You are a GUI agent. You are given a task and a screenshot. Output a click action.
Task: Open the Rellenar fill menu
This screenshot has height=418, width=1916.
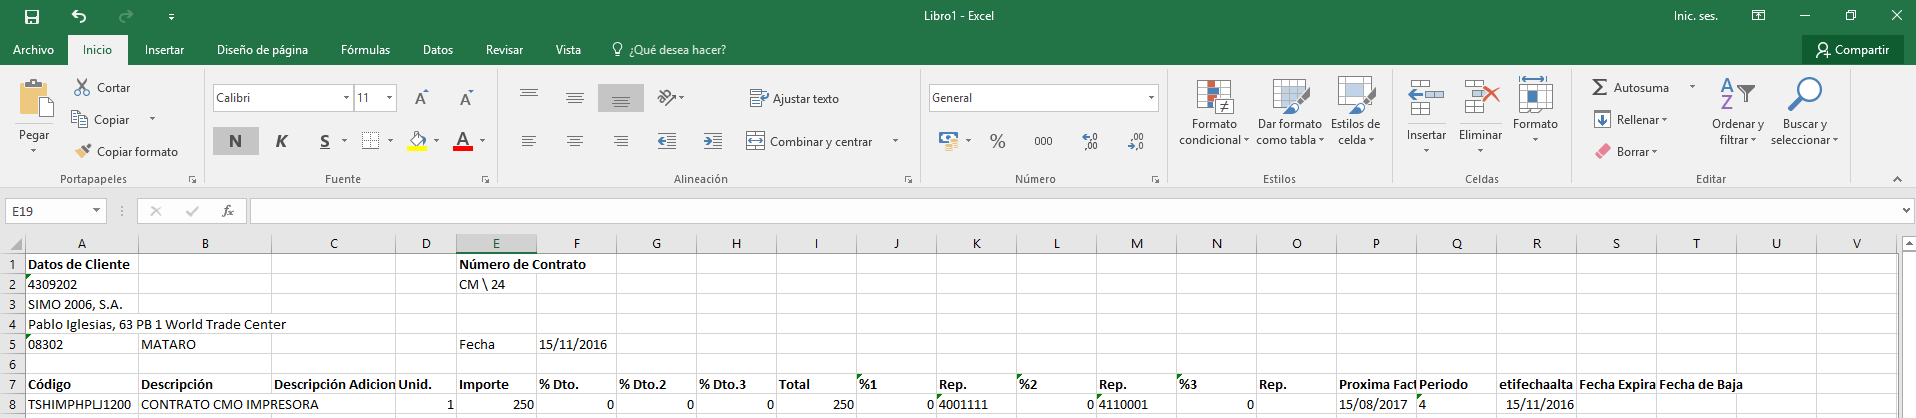tap(1630, 120)
